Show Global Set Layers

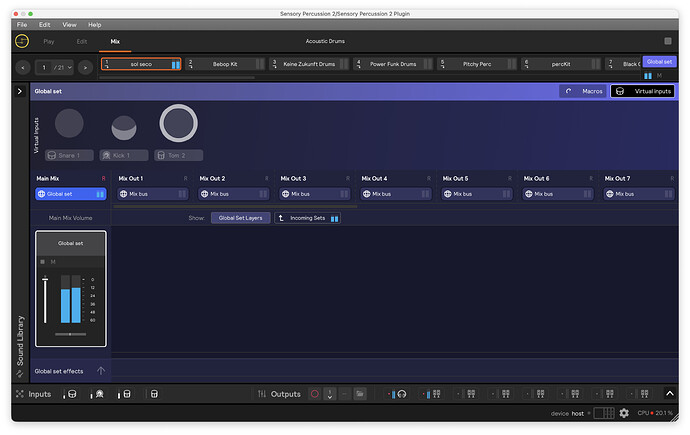tap(240, 217)
